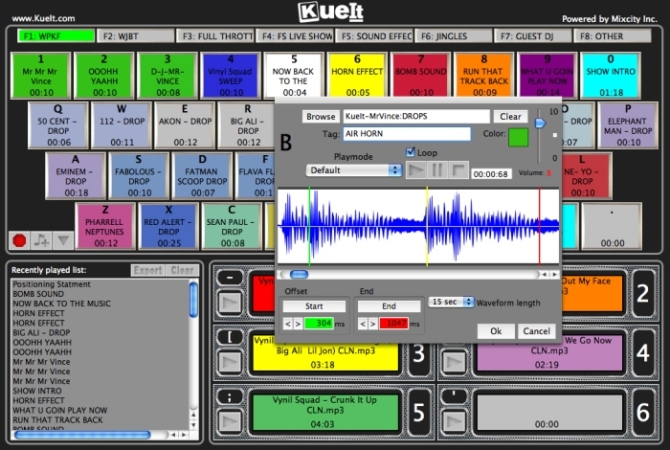
Task: Click the play button for deck 5
Action: (x=230, y=421)
